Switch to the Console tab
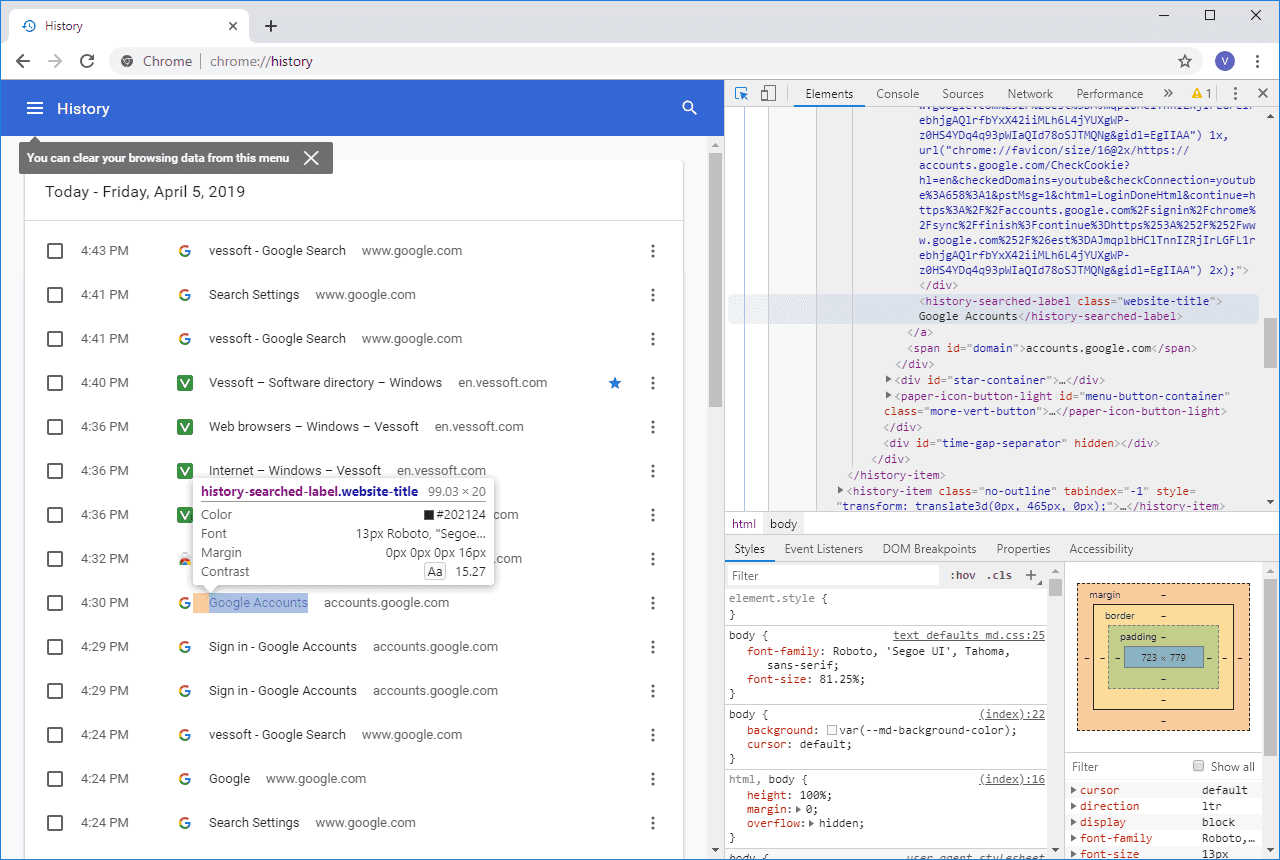Image resolution: width=1280 pixels, height=860 pixels. click(x=897, y=93)
